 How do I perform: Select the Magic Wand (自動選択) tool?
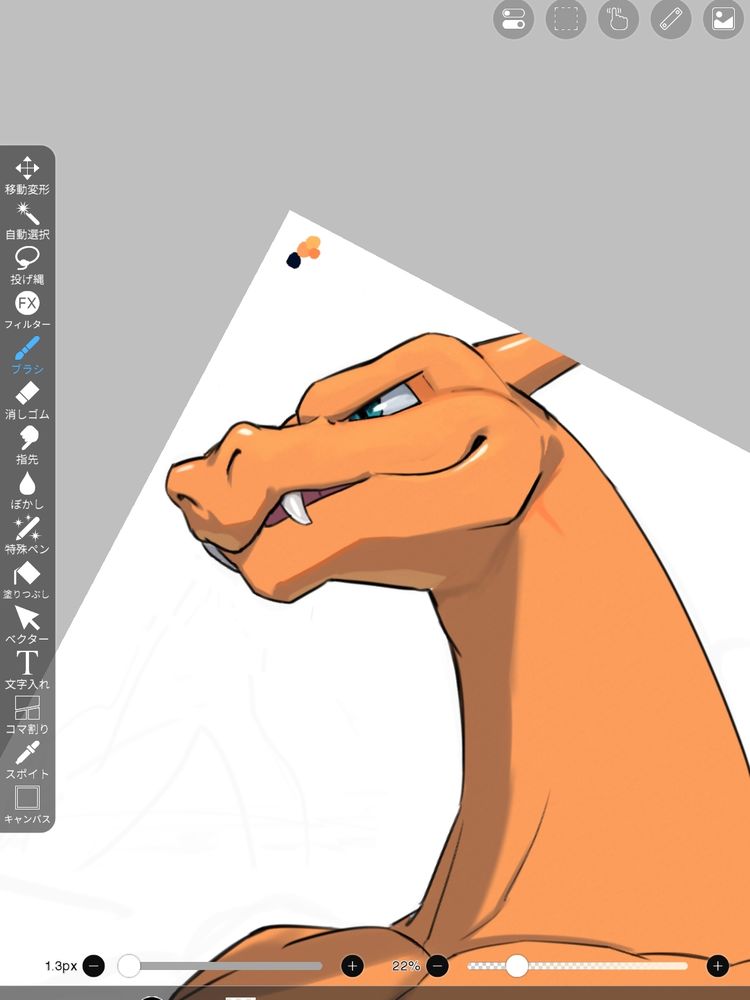27,221
